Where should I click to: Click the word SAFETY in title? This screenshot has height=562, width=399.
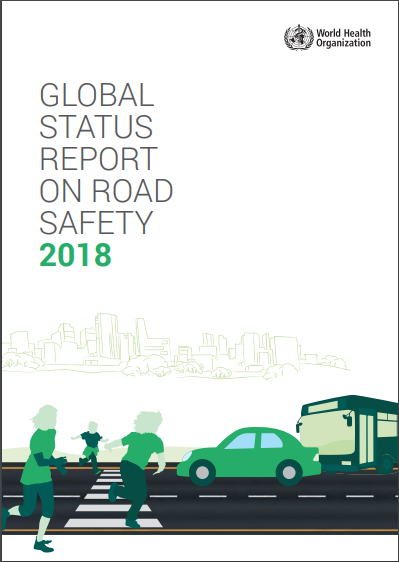click(x=96, y=223)
